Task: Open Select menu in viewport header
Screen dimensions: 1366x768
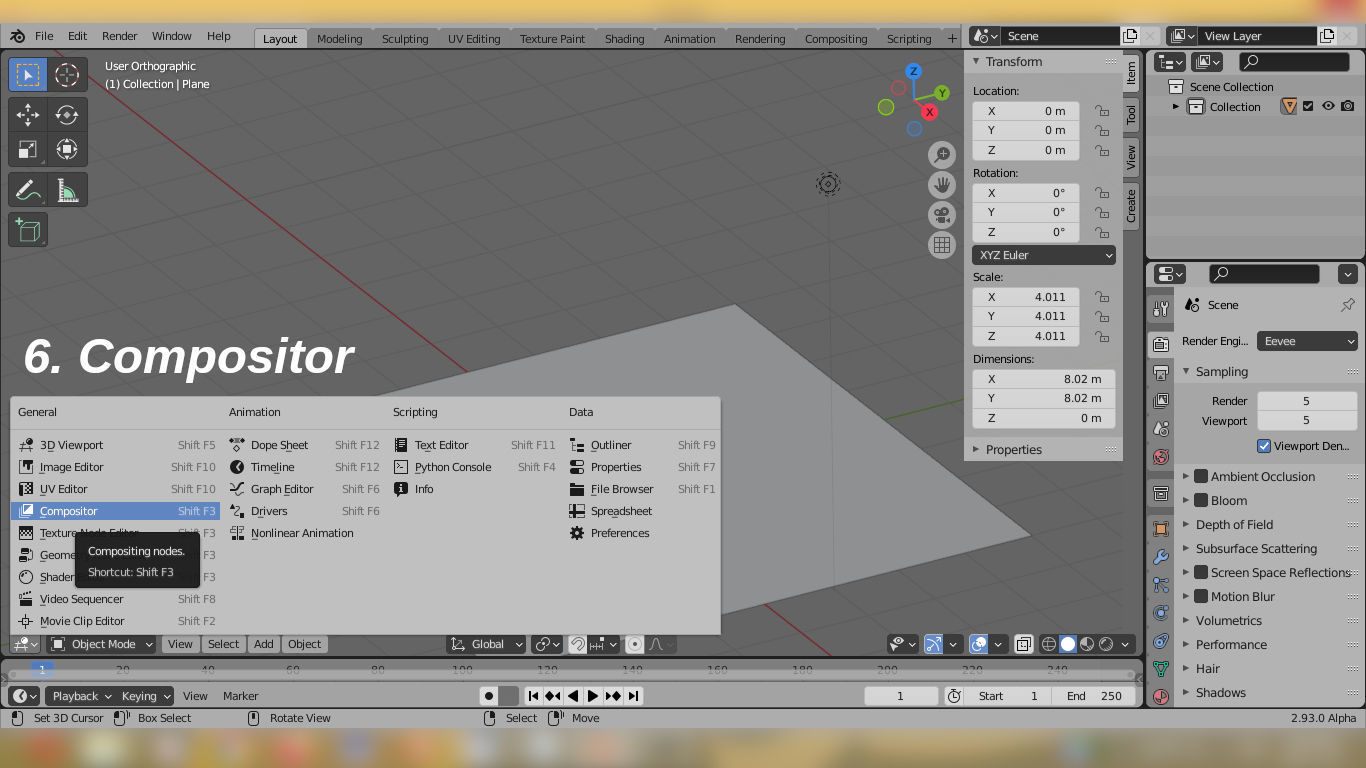Action: tap(223, 644)
